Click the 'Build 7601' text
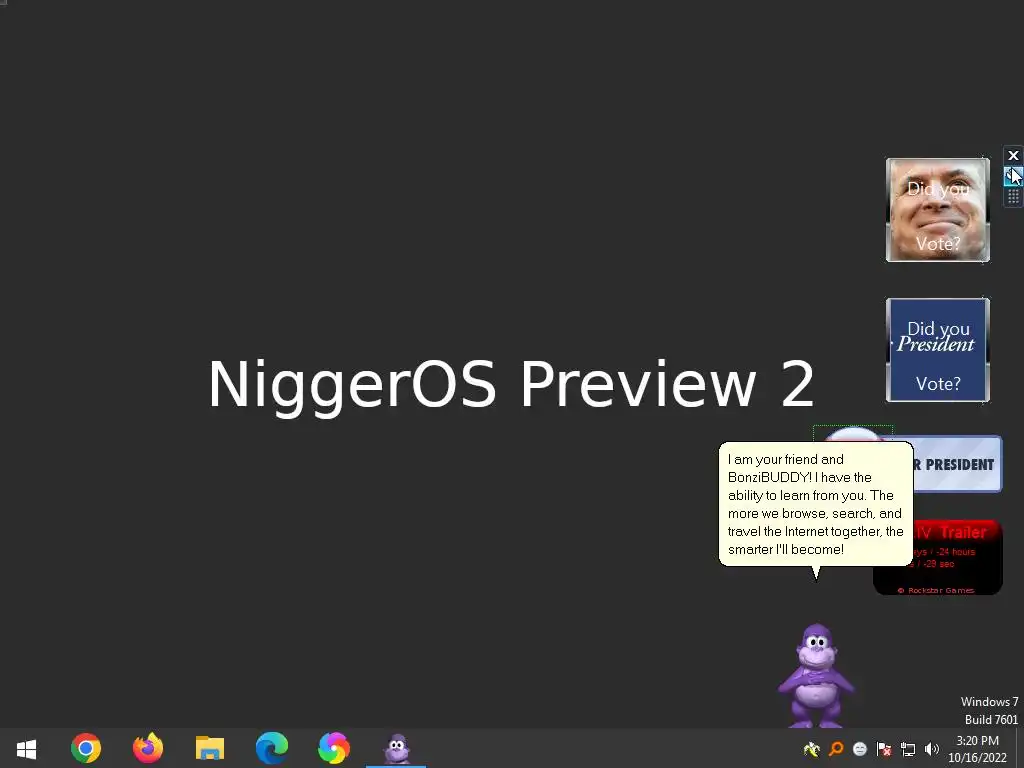Image resolution: width=1024 pixels, height=768 pixels. pos(991,720)
